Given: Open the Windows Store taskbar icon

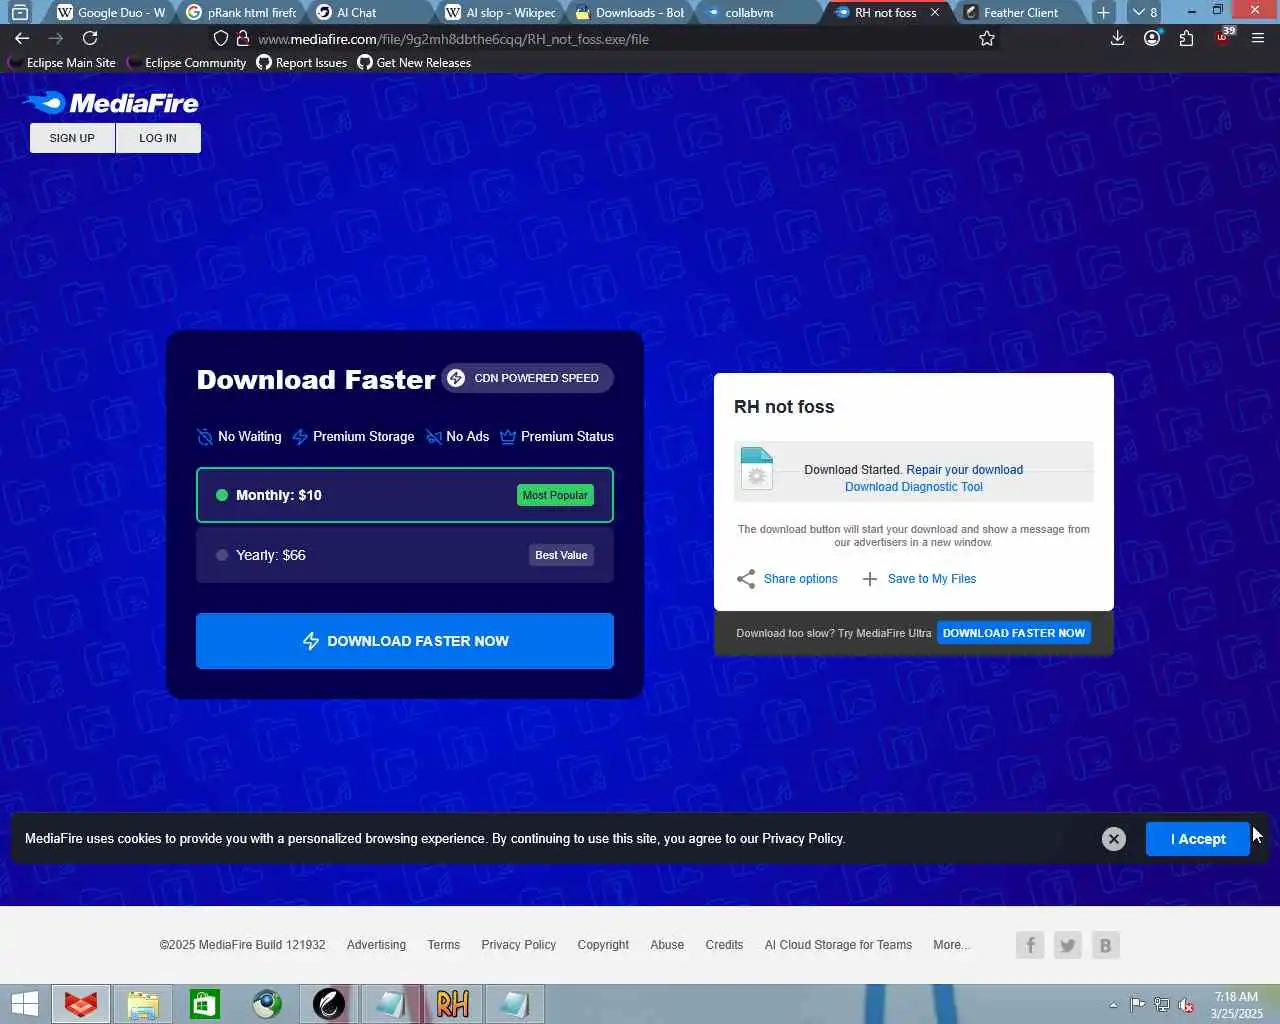Looking at the screenshot, I should tap(205, 1004).
